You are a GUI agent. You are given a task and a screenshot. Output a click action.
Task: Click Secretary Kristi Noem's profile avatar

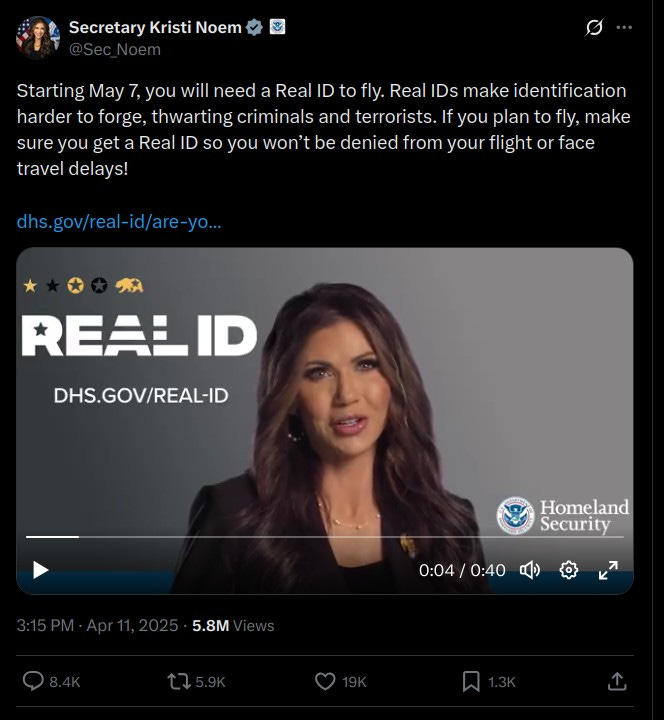coord(38,38)
